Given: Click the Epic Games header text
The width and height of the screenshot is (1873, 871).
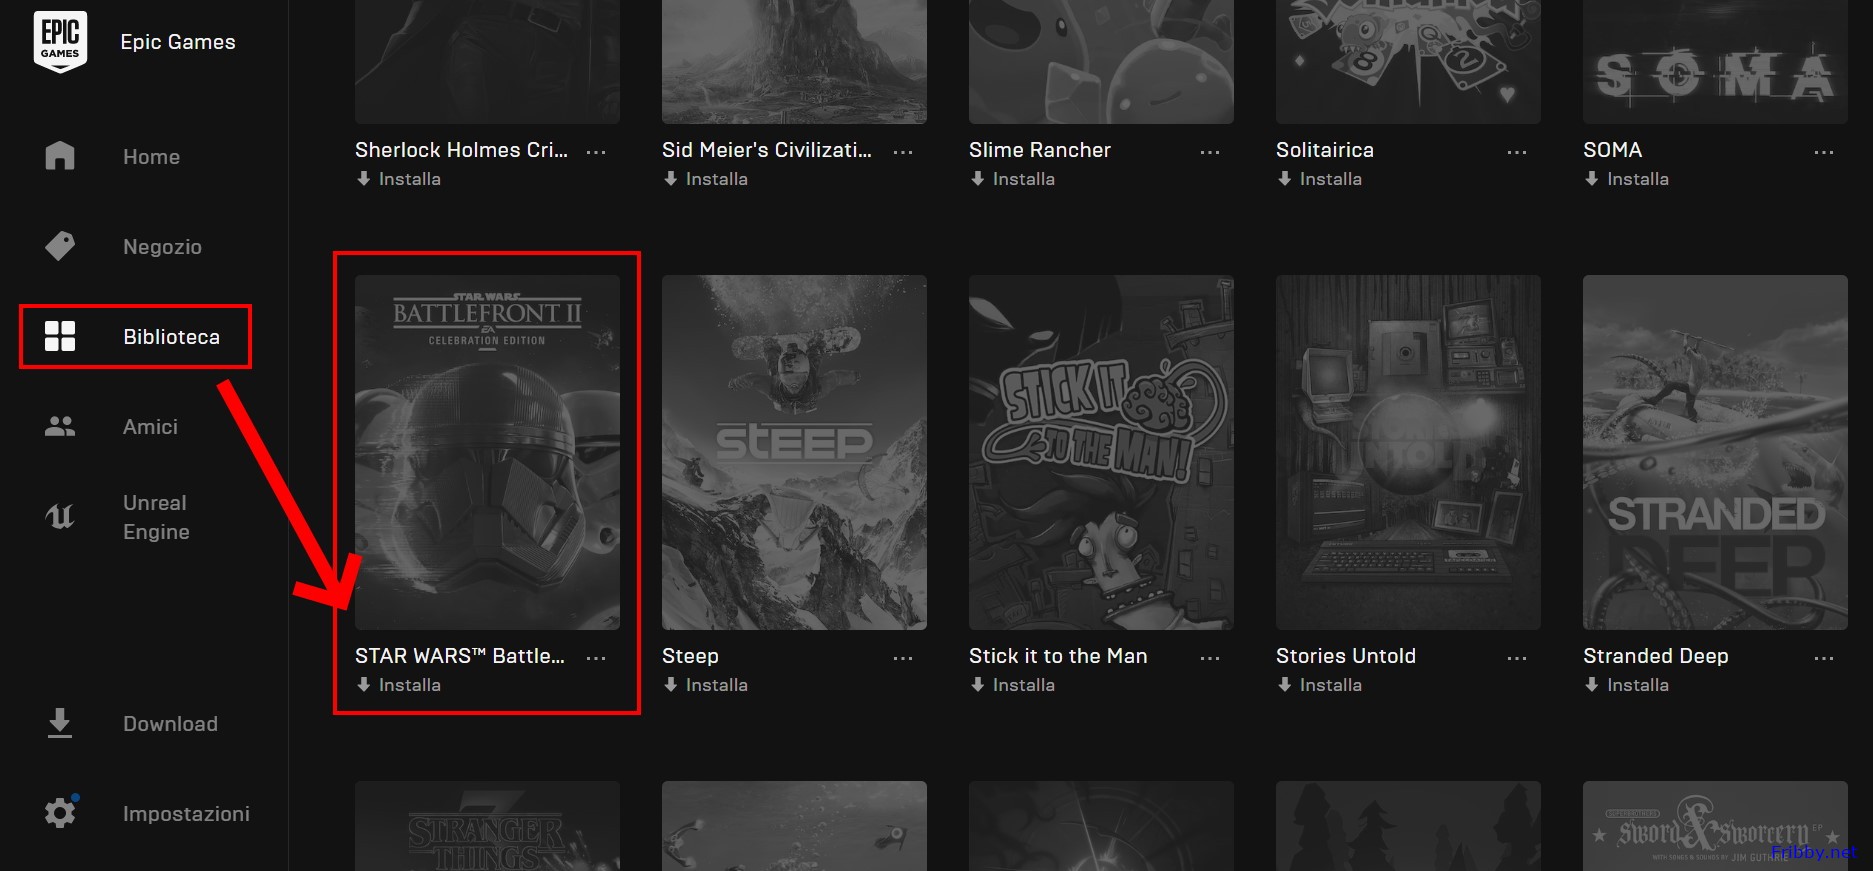Looking at the screenshot, I should (178, 42).
